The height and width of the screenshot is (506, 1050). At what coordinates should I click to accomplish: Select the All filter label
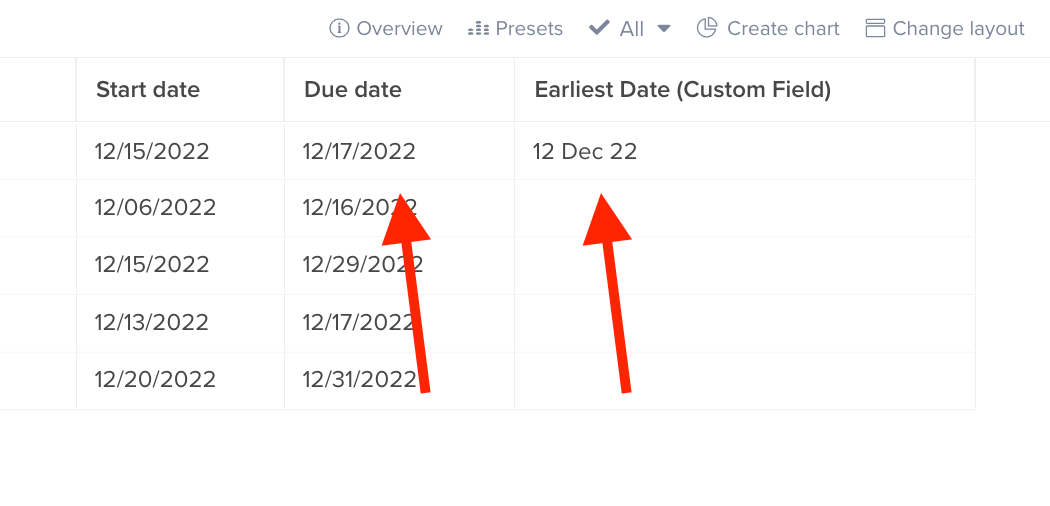[632, 29]
